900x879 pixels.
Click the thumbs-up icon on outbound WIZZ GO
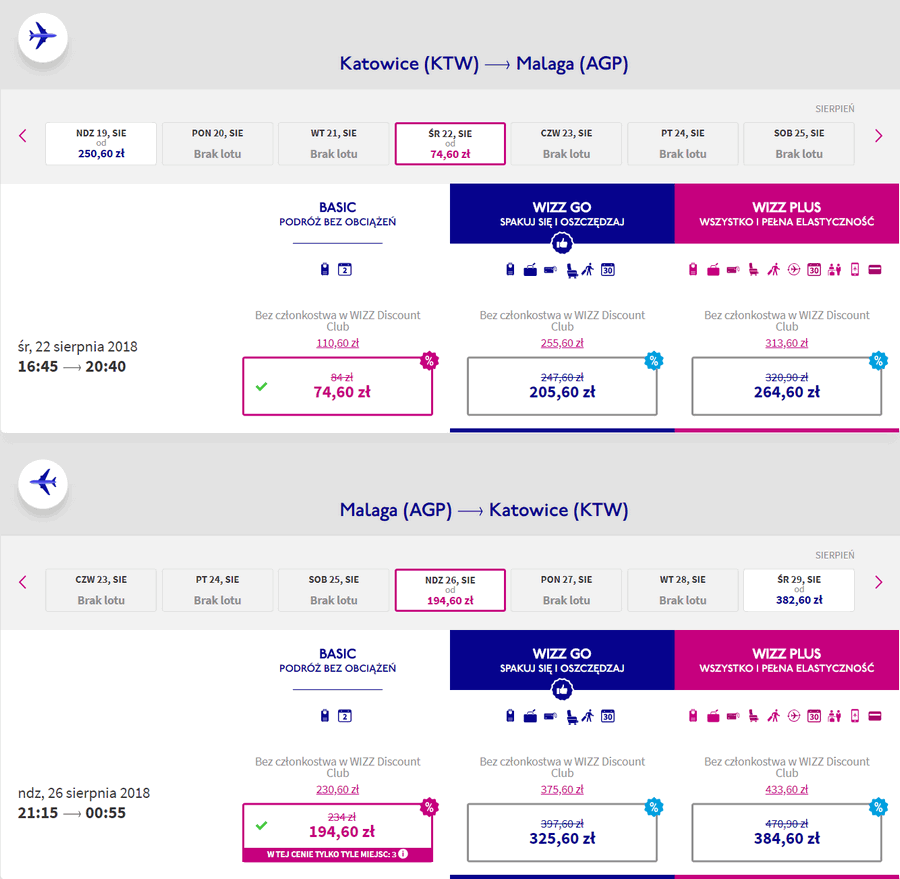click(x=562, y=243)
